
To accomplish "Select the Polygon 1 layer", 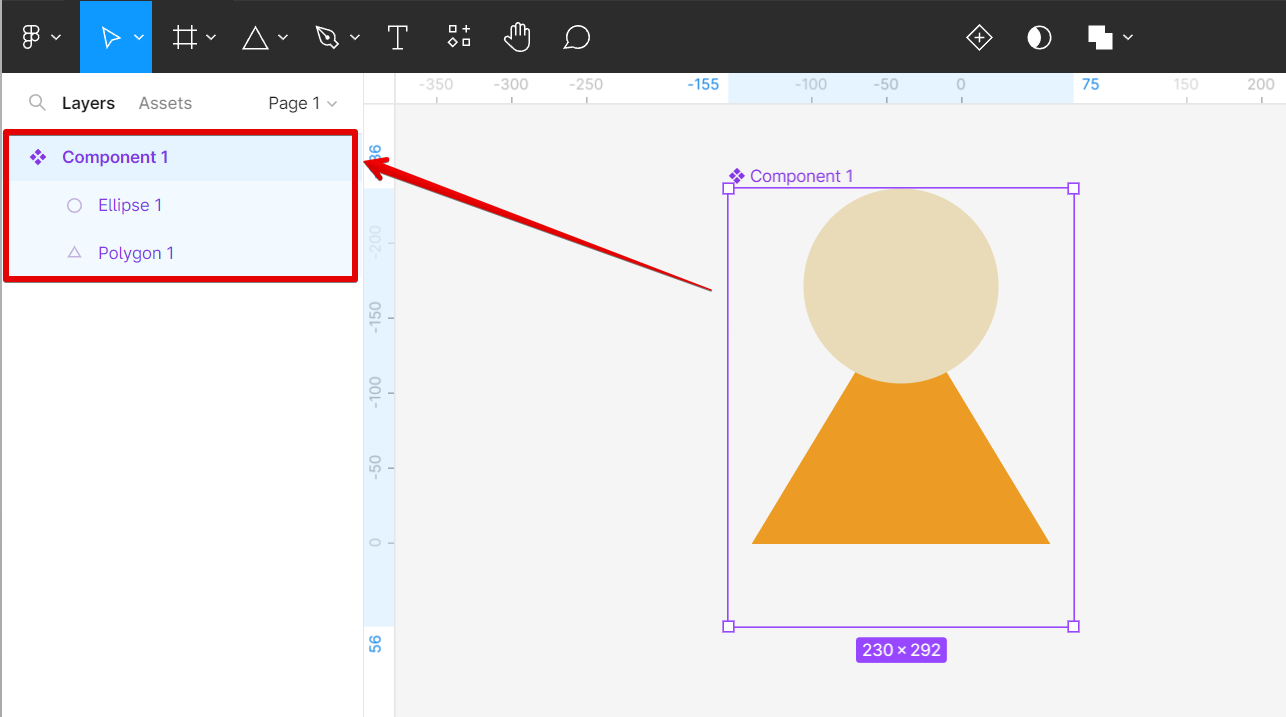I will coord(136,253).
